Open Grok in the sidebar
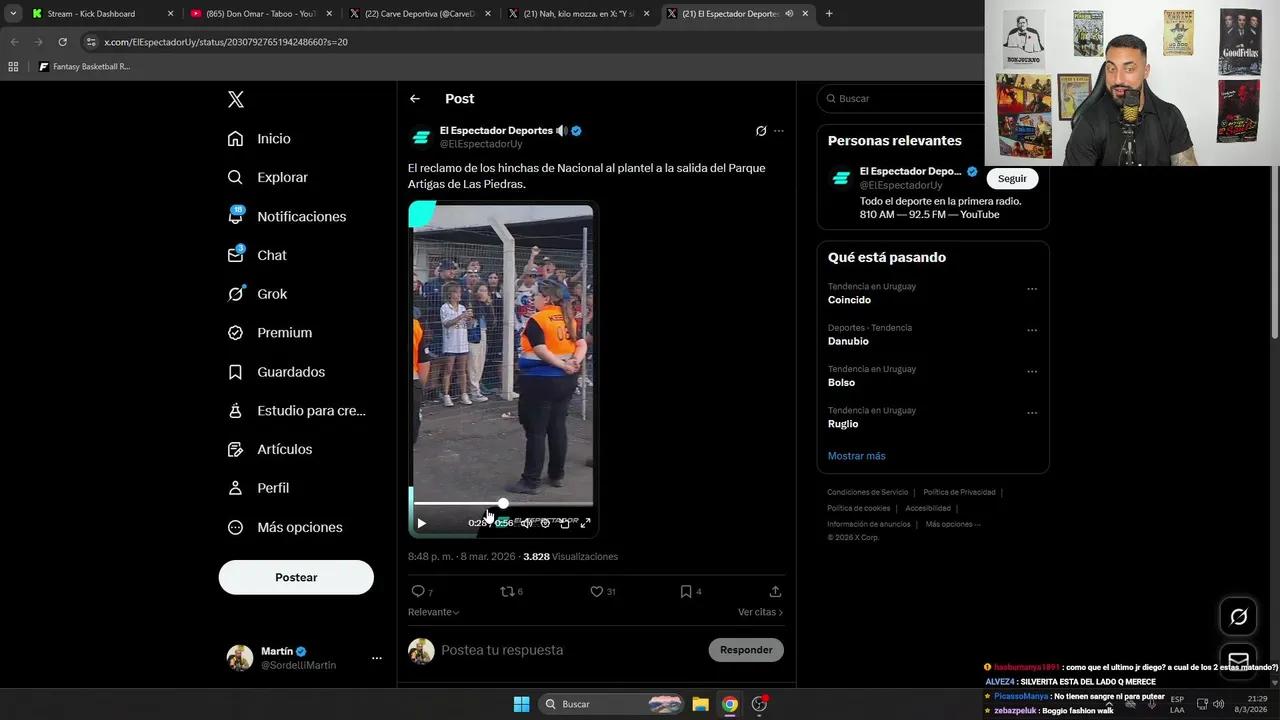The image size is (1280, 720). click(257, 294)
